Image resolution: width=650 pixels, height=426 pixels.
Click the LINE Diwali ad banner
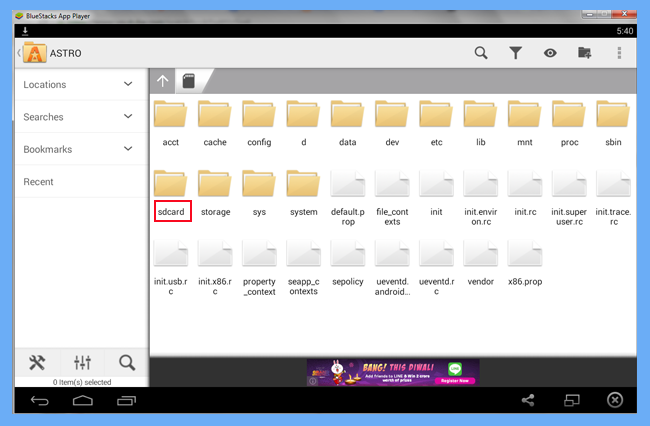tap(393, 373)
